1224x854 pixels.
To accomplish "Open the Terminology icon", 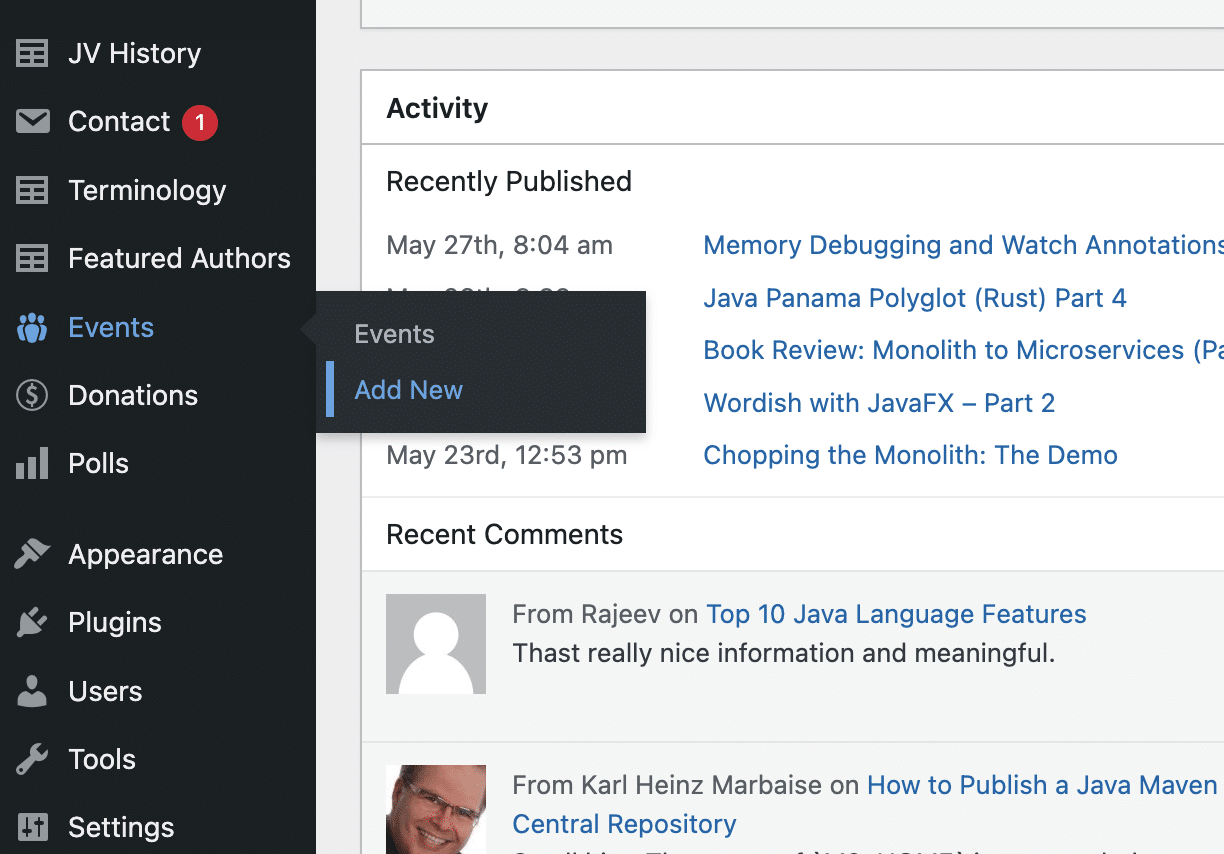I will [x=31, y=190].
